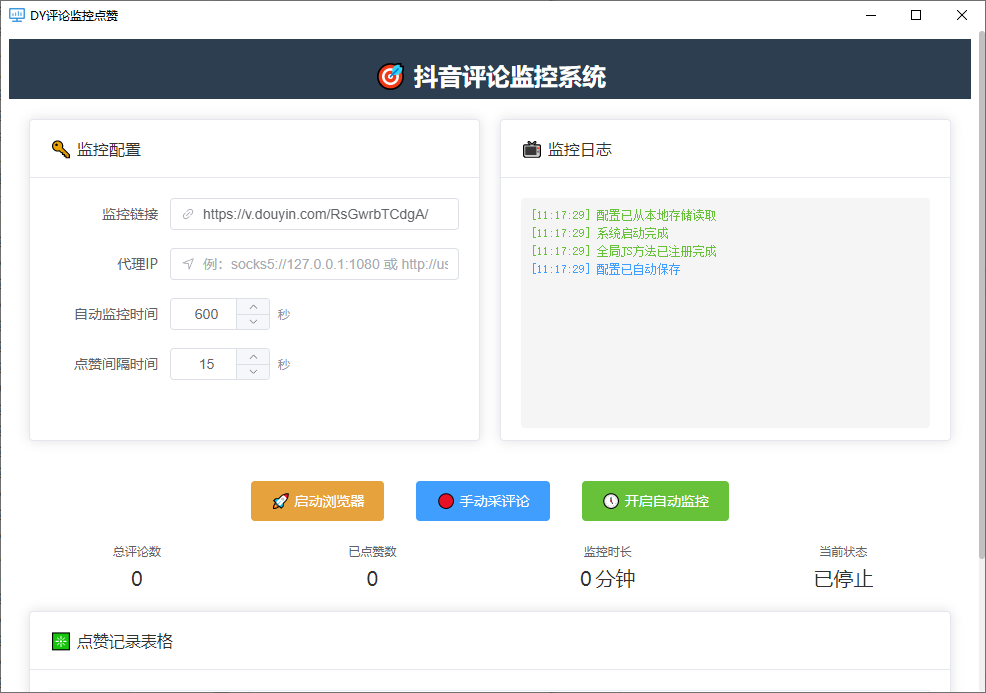Click the arrow icon in 代理IP field
Image resolution: width=986 pixels, height=693 pixels.
point(187,264)
